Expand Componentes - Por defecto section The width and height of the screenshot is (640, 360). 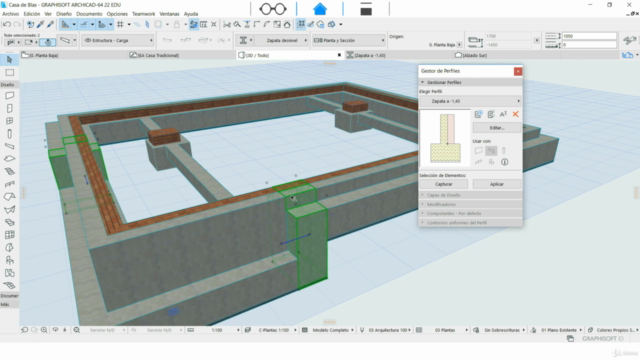coord(470,213)
